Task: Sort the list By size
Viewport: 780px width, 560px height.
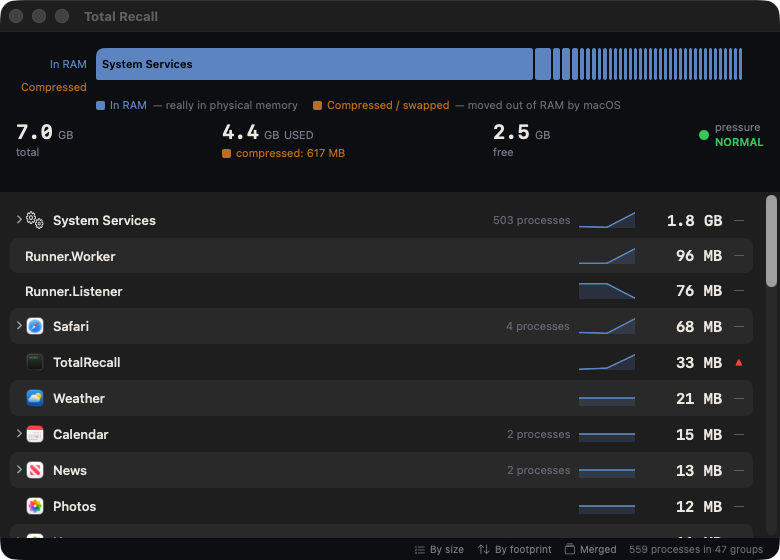Action: point(439,550)
